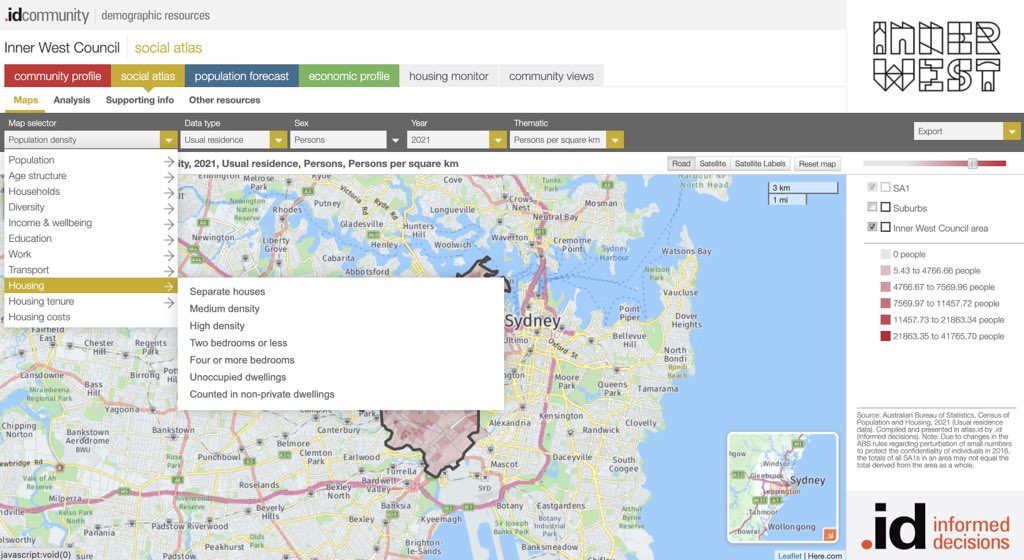Screen dimensions: 1024x560
Task: Open the Housing tenure submenu arrow
Action: 168,302
